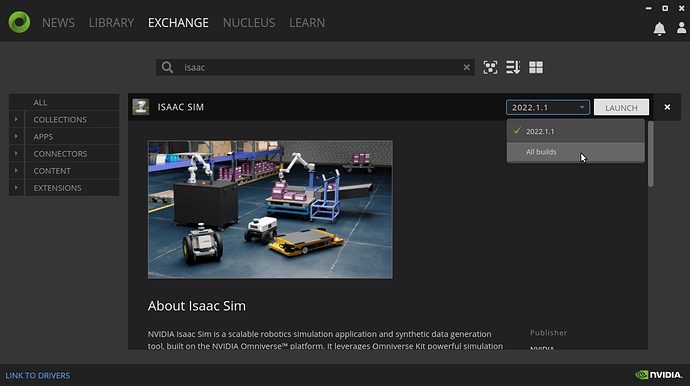Select the CONTENT category
The width and height of the screenshot is (690, 386).
(x=72, y=171)
